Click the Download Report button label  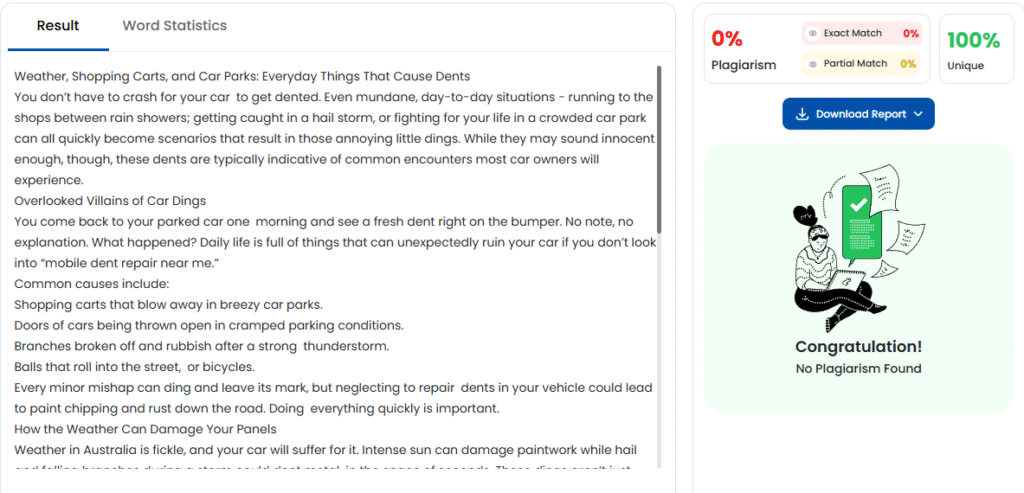(860, 114)
